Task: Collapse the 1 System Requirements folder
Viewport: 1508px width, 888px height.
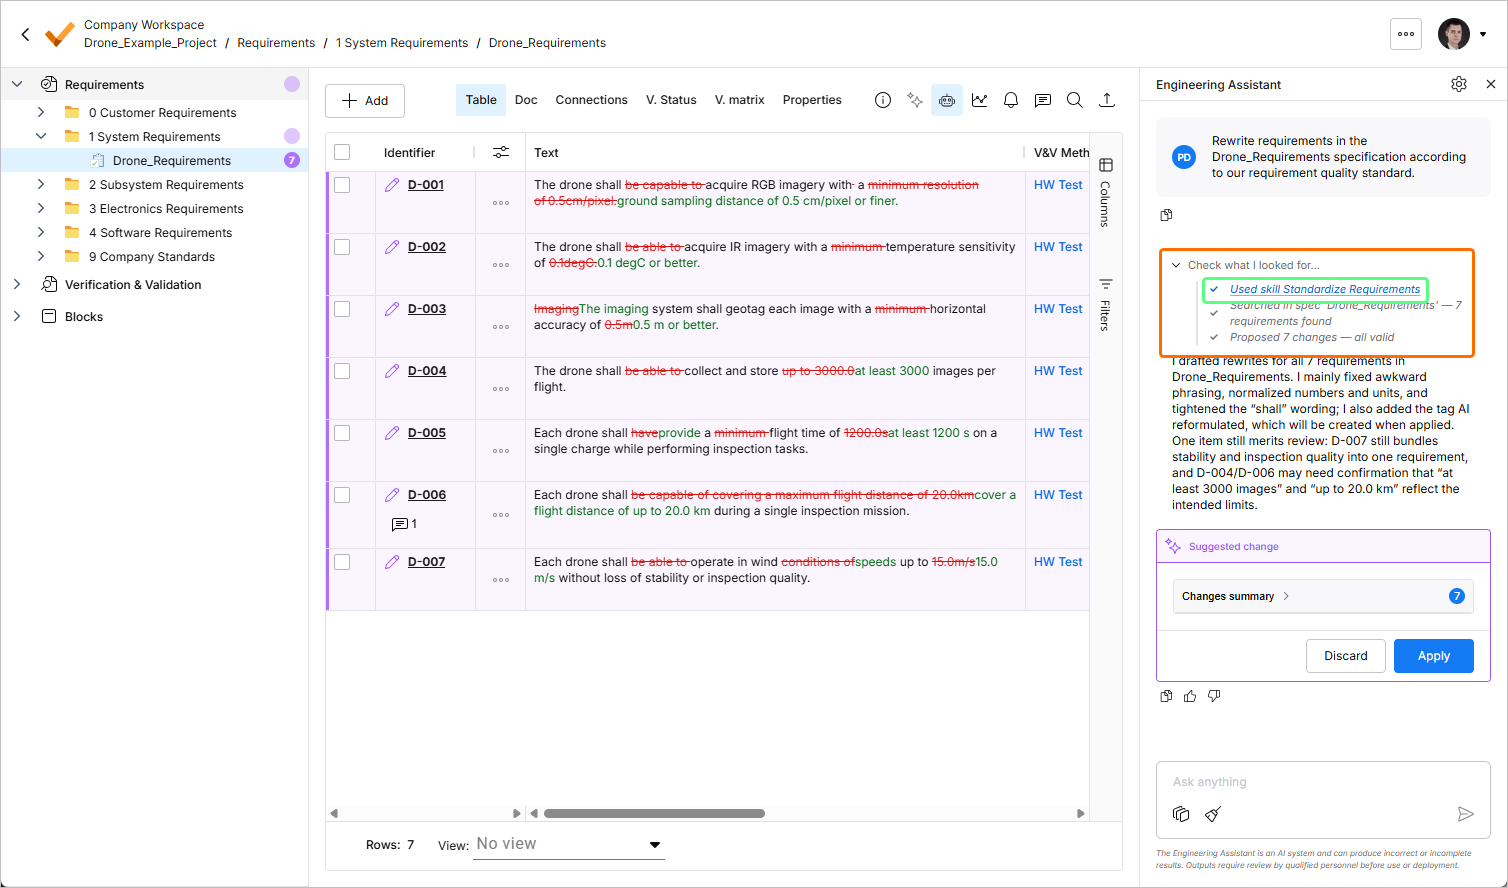Action: point(41,137)
